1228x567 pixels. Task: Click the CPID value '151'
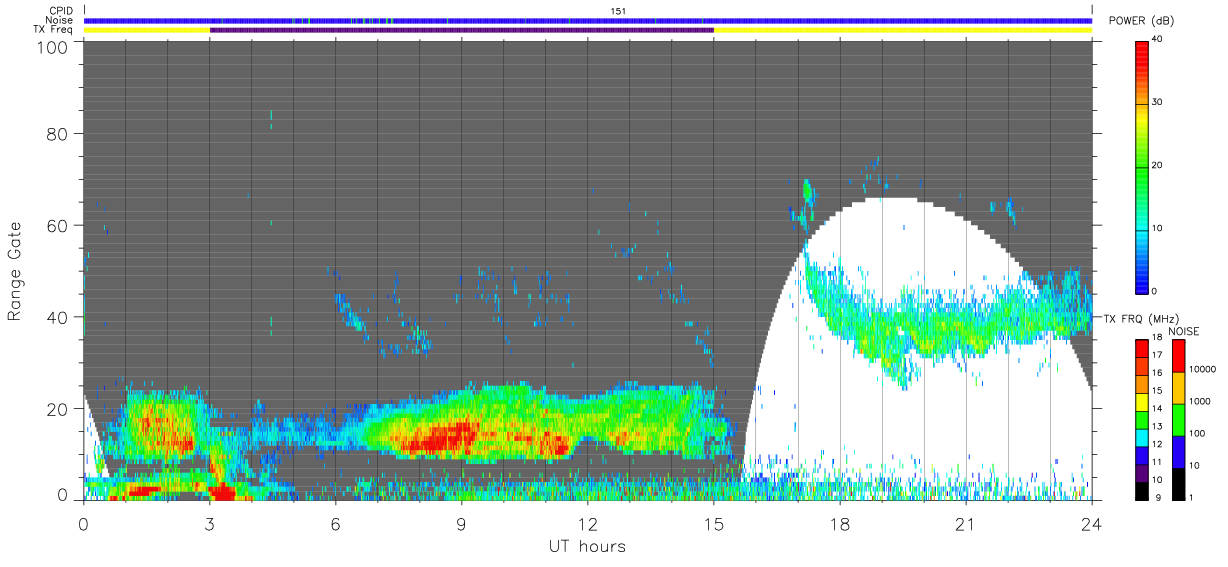coord(618,11)
